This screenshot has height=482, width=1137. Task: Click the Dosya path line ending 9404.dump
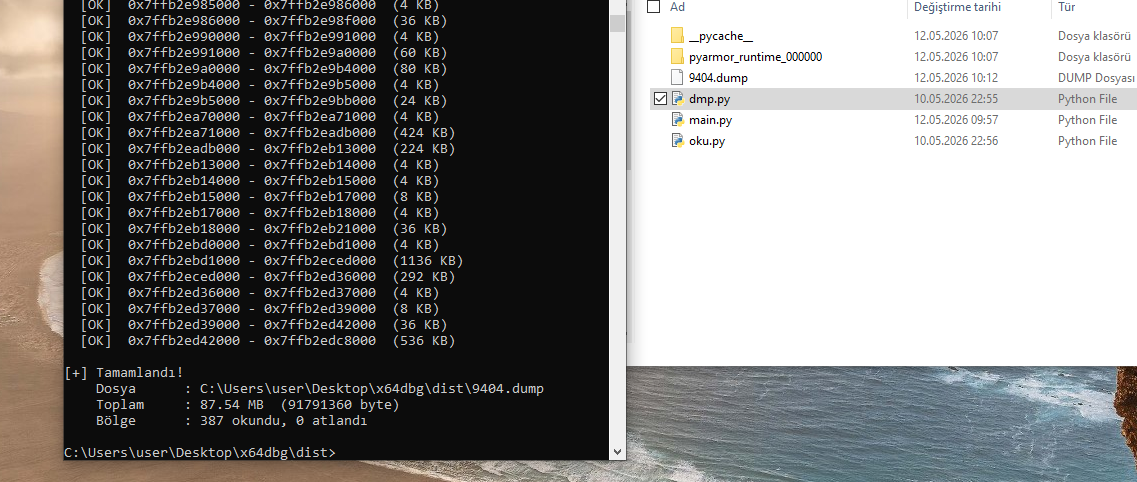[x=320, y=388]
